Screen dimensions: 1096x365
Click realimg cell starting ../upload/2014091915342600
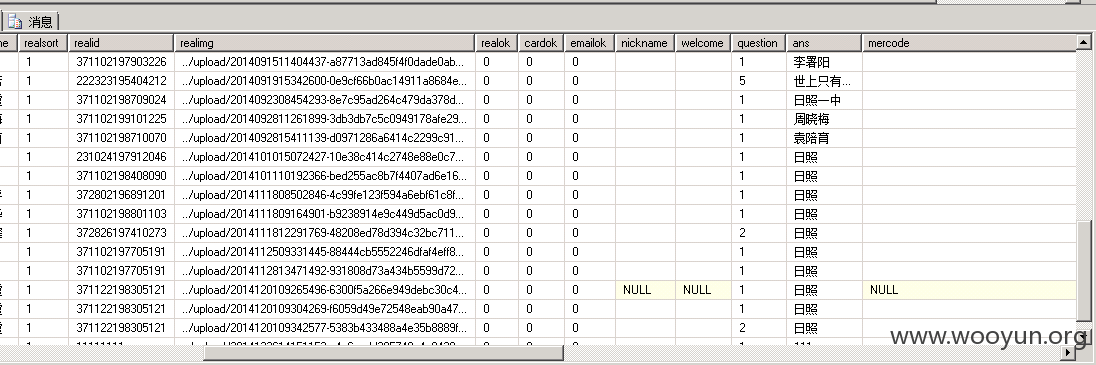[x=324, y=81]
